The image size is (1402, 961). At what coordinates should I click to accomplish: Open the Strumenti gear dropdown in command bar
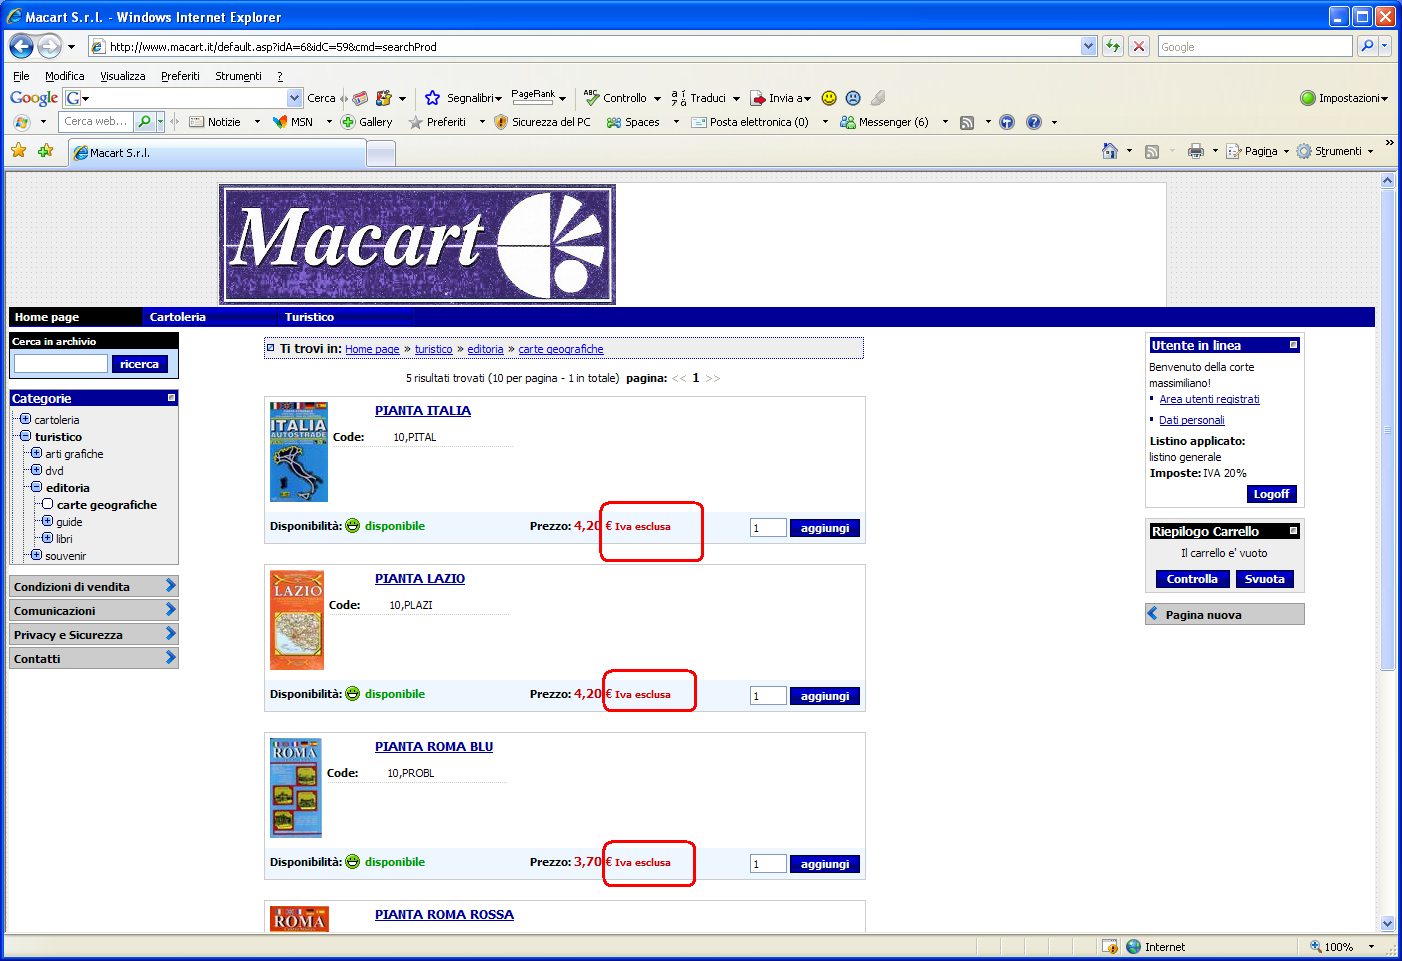[x=1335, y=151]
